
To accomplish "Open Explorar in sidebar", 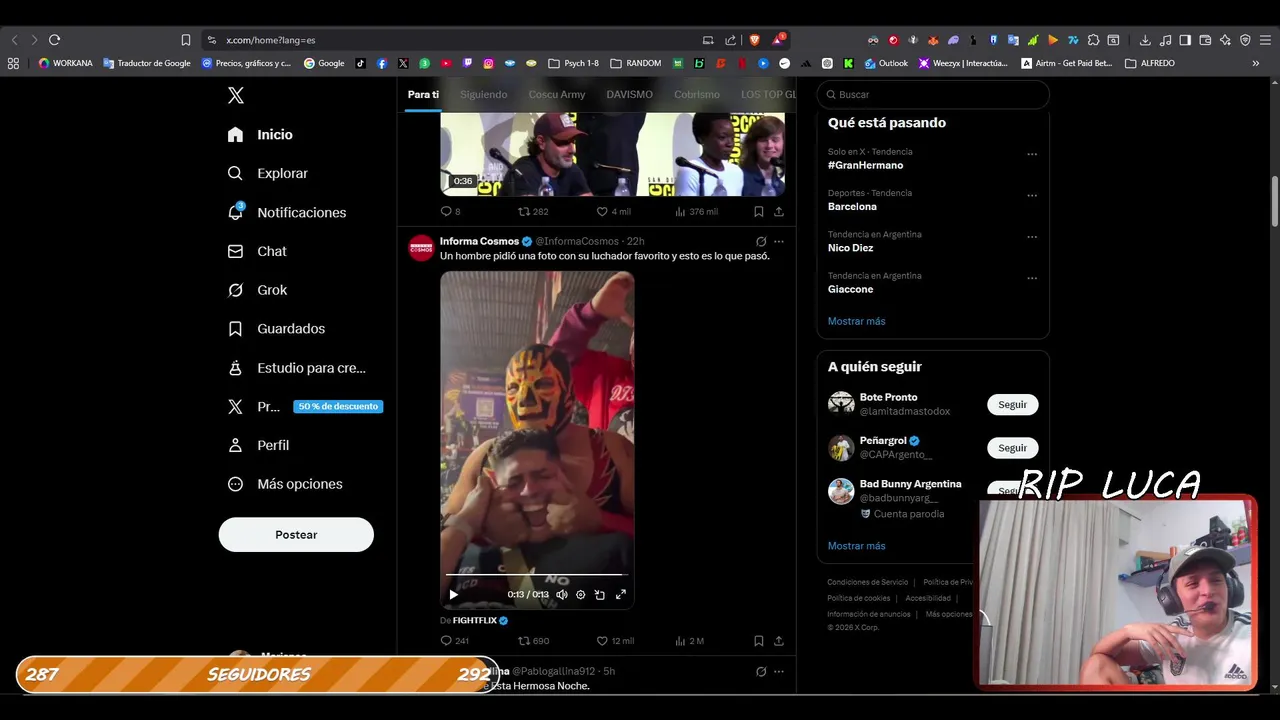I will [x=267, y=173].
